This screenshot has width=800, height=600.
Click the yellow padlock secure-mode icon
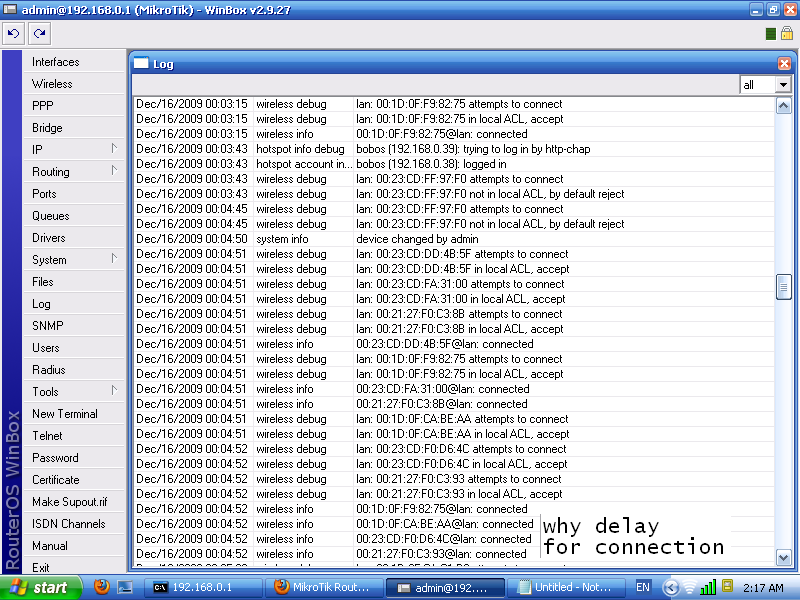[787, 34]
